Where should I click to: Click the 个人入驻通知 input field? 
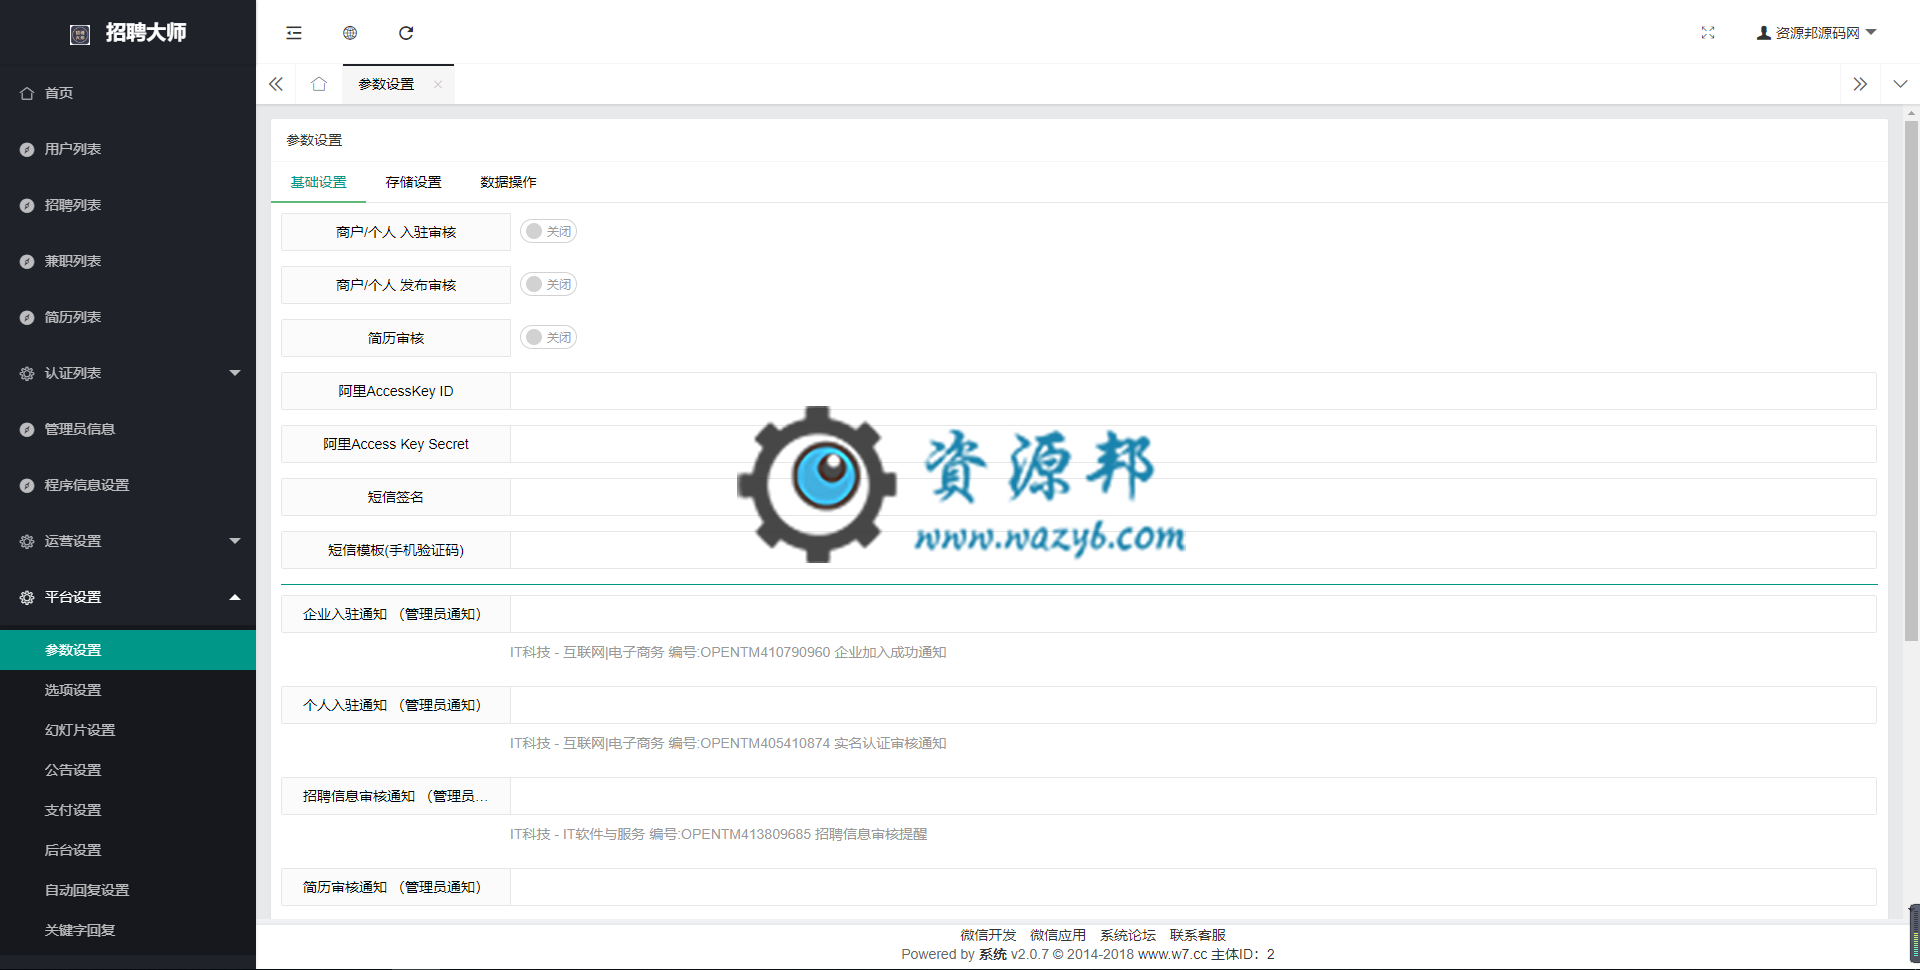(x=1193, y=705)
